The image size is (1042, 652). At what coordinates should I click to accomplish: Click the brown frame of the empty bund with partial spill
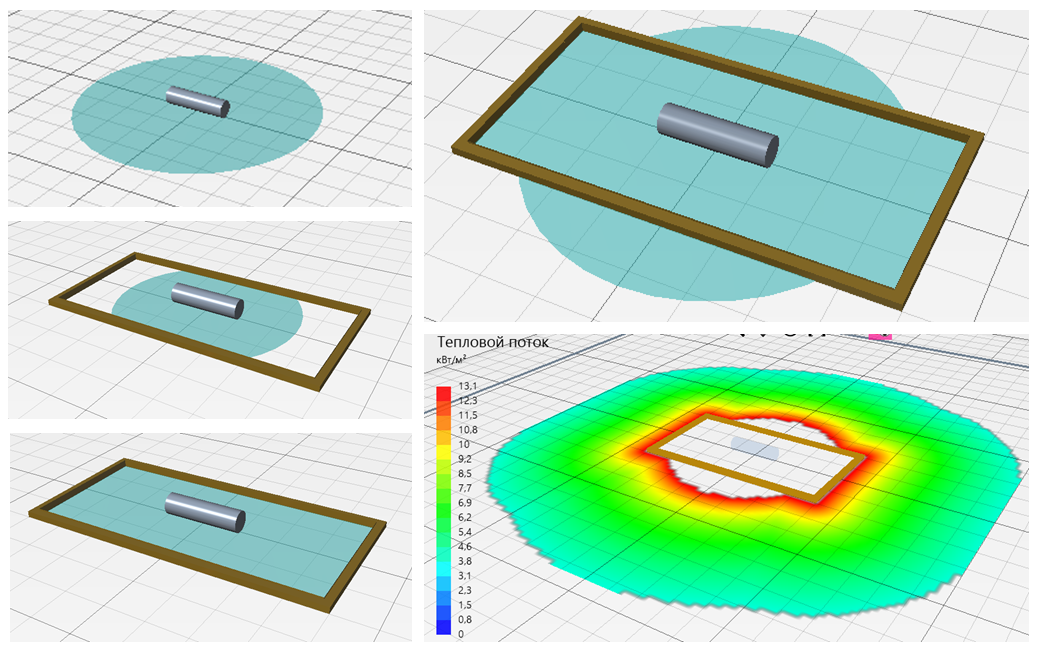[x=209, y=320]
